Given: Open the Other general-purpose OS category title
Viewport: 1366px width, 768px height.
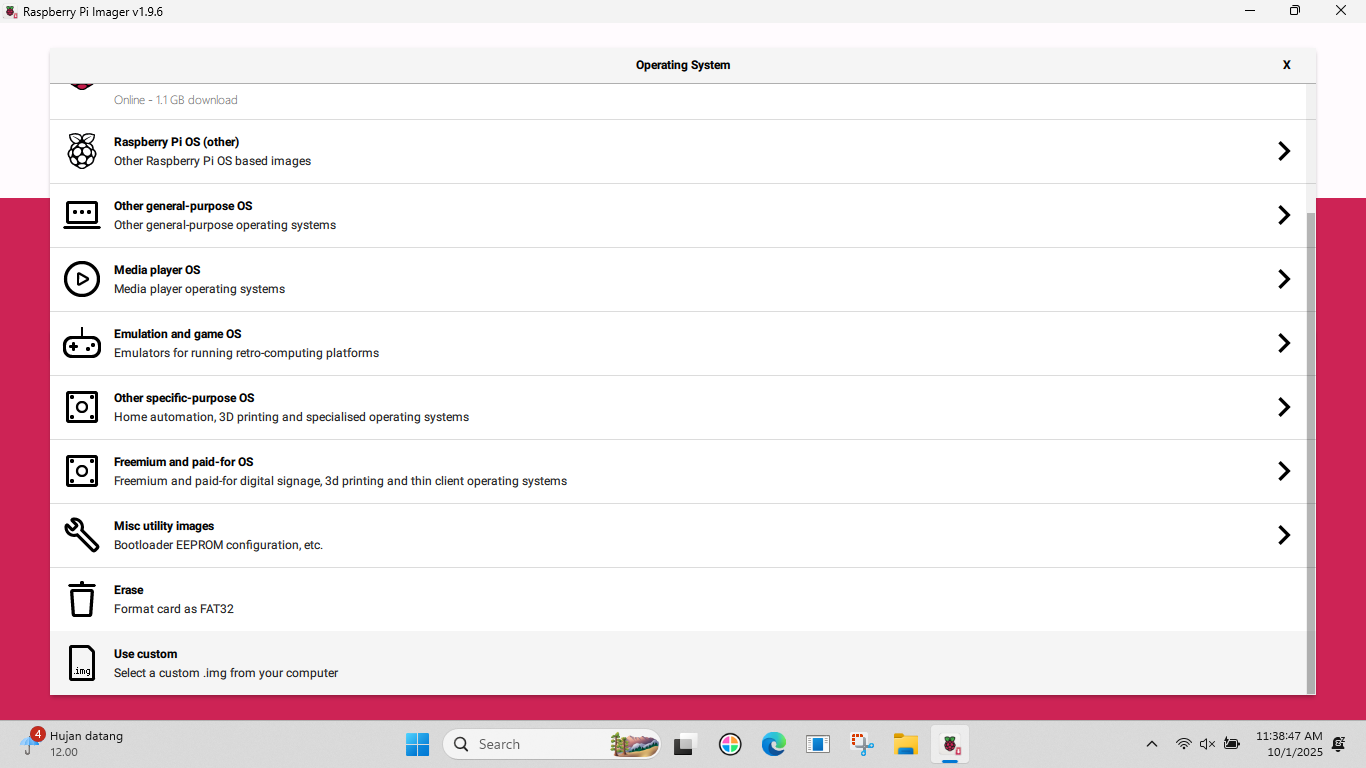Looking at the screenshot, I should click(x=182, y=206).
